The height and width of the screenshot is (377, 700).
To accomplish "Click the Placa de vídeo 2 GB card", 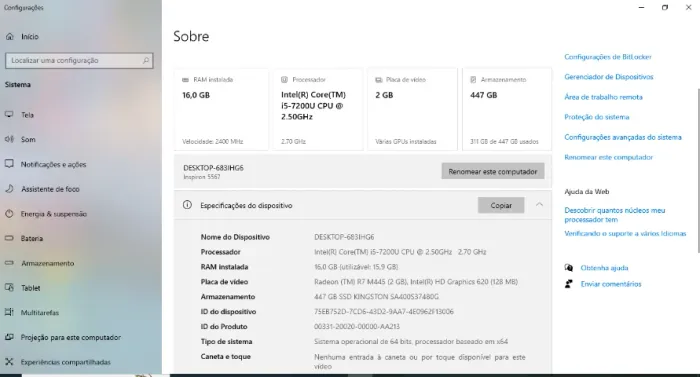I will (412, 109).
